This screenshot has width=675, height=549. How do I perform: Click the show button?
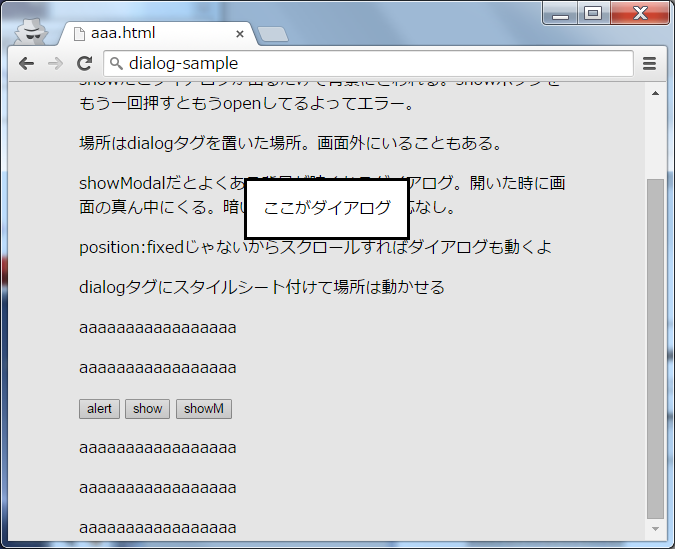click(147, 409)
